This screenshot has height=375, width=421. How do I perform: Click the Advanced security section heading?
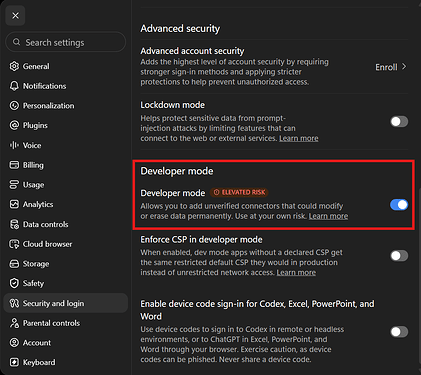pos(180,29)
